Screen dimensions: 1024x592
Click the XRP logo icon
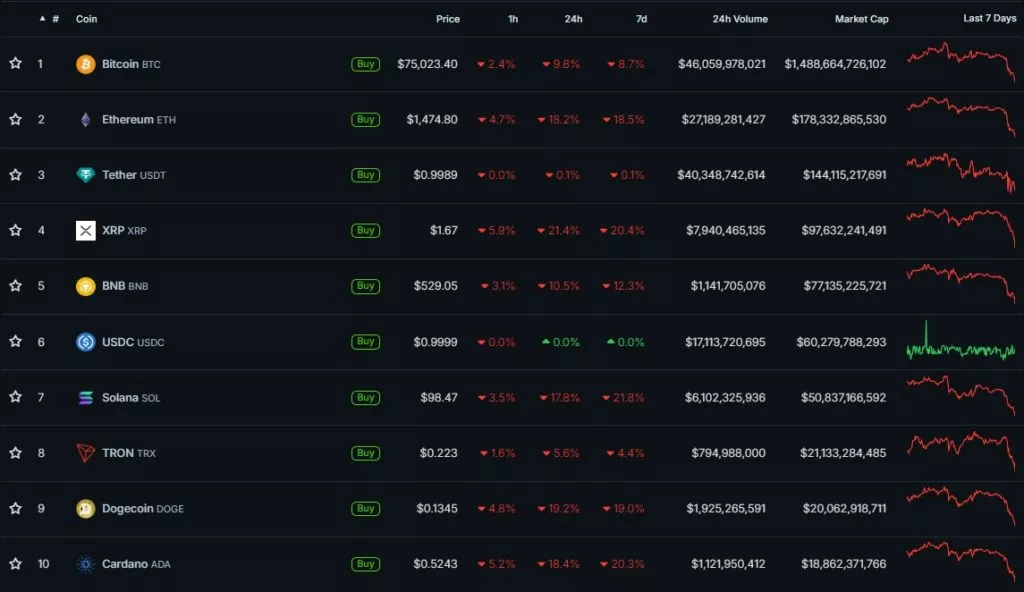[x=86, y=231]
